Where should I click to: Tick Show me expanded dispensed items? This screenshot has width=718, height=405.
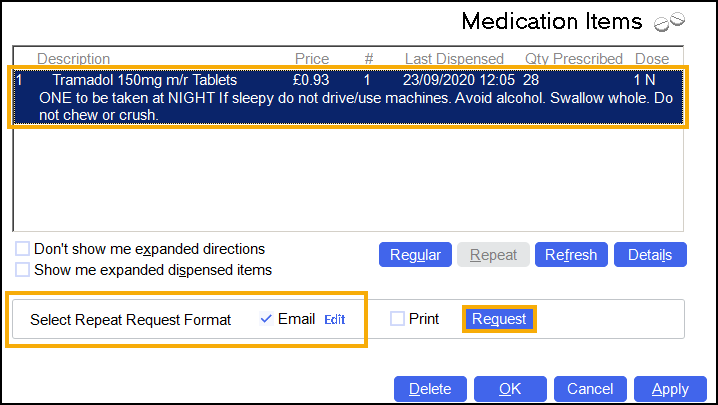pos(22,270)
